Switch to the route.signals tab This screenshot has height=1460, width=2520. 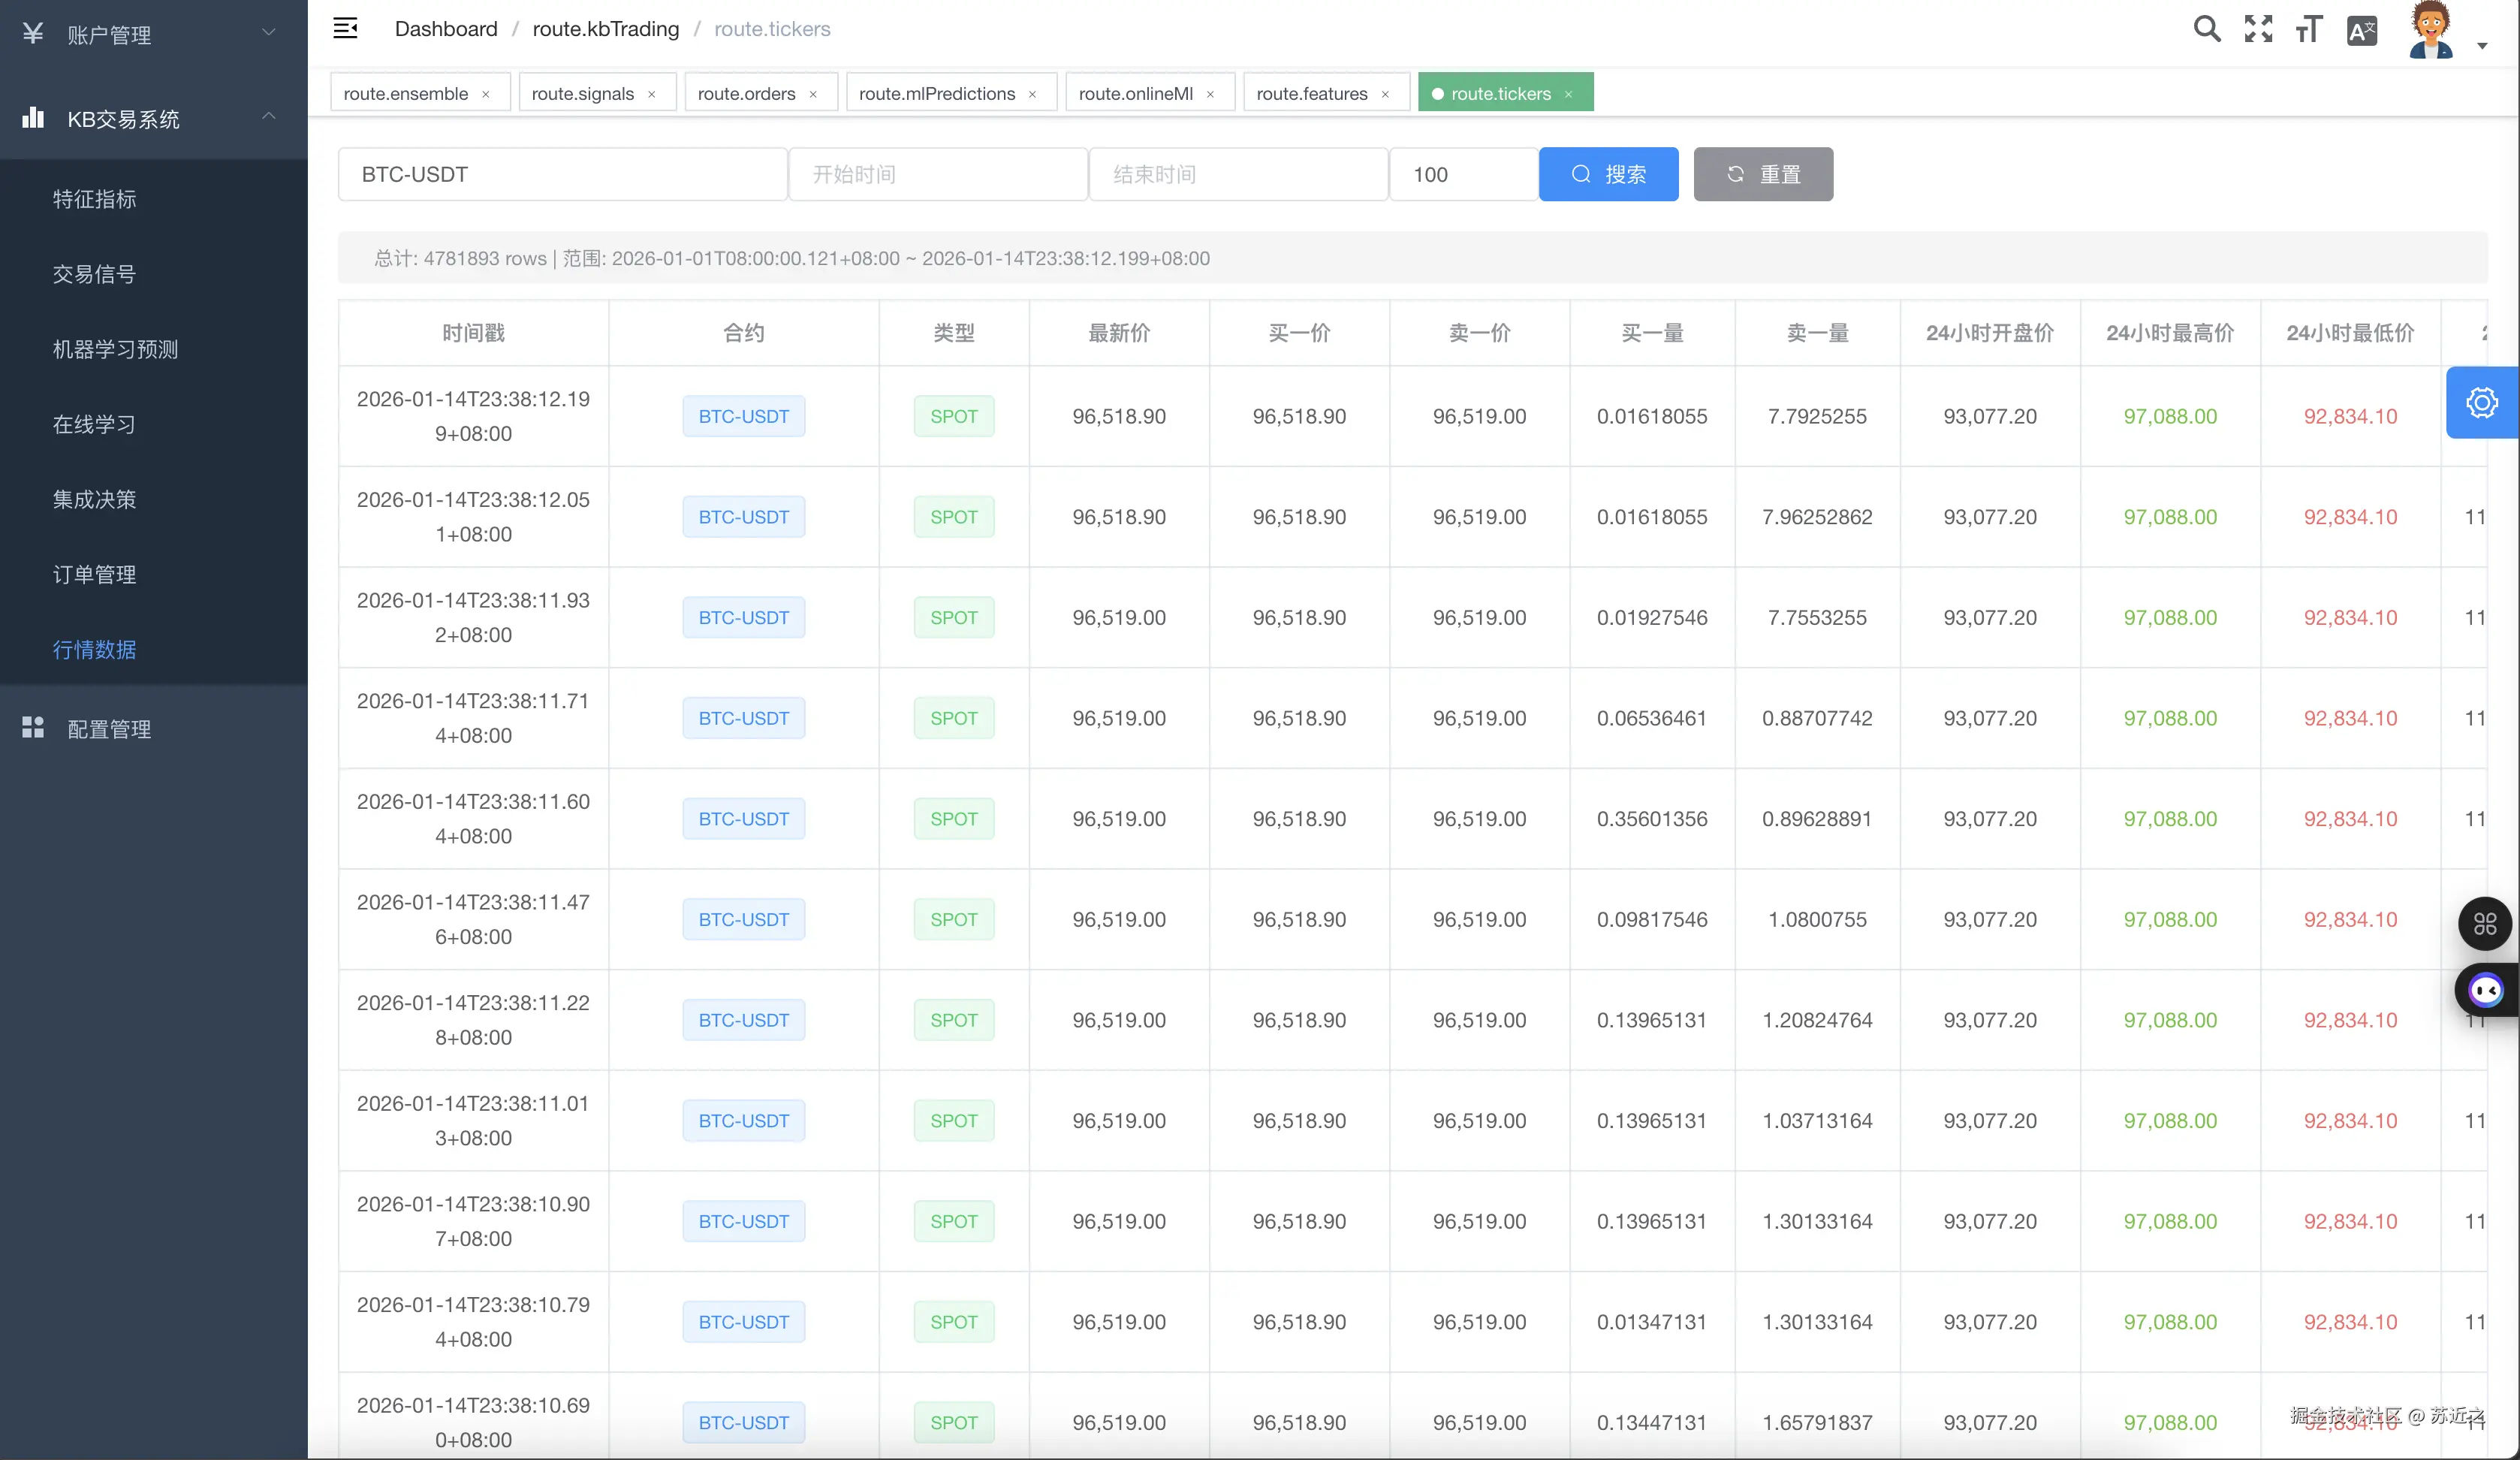pyautogui.click(x=582, y=93)
